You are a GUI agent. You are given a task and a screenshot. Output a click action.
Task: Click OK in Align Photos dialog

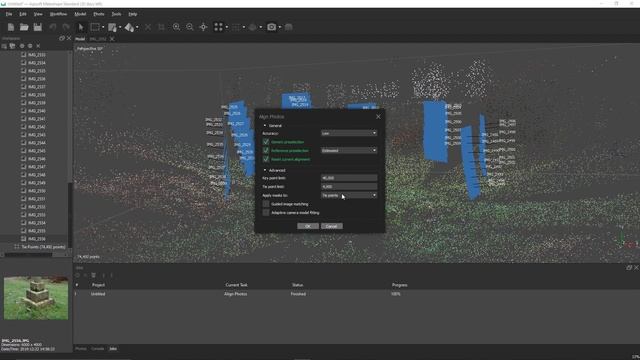tap(308, 226)
